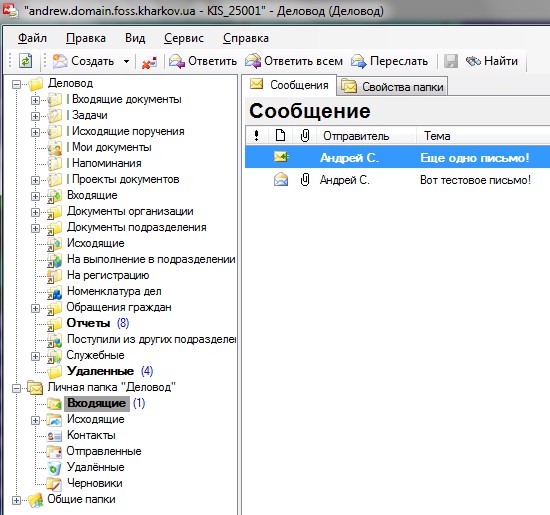Click the Общие папки icon
The height and width of the screenshot is (515, 550).
(x=35, y=500)
